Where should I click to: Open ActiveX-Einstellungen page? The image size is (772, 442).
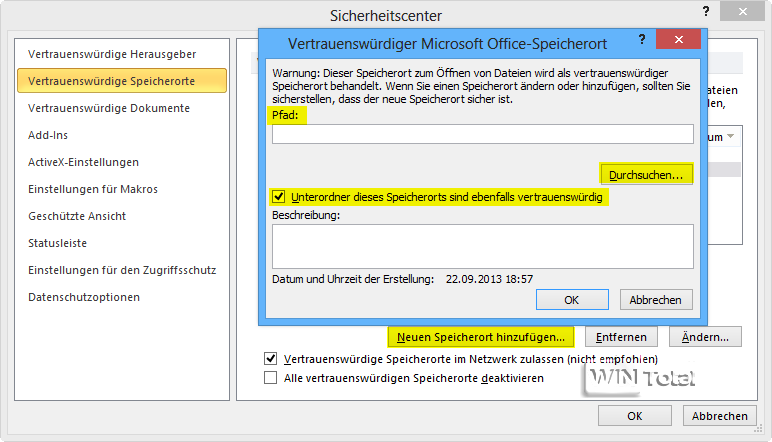[84, 161]
